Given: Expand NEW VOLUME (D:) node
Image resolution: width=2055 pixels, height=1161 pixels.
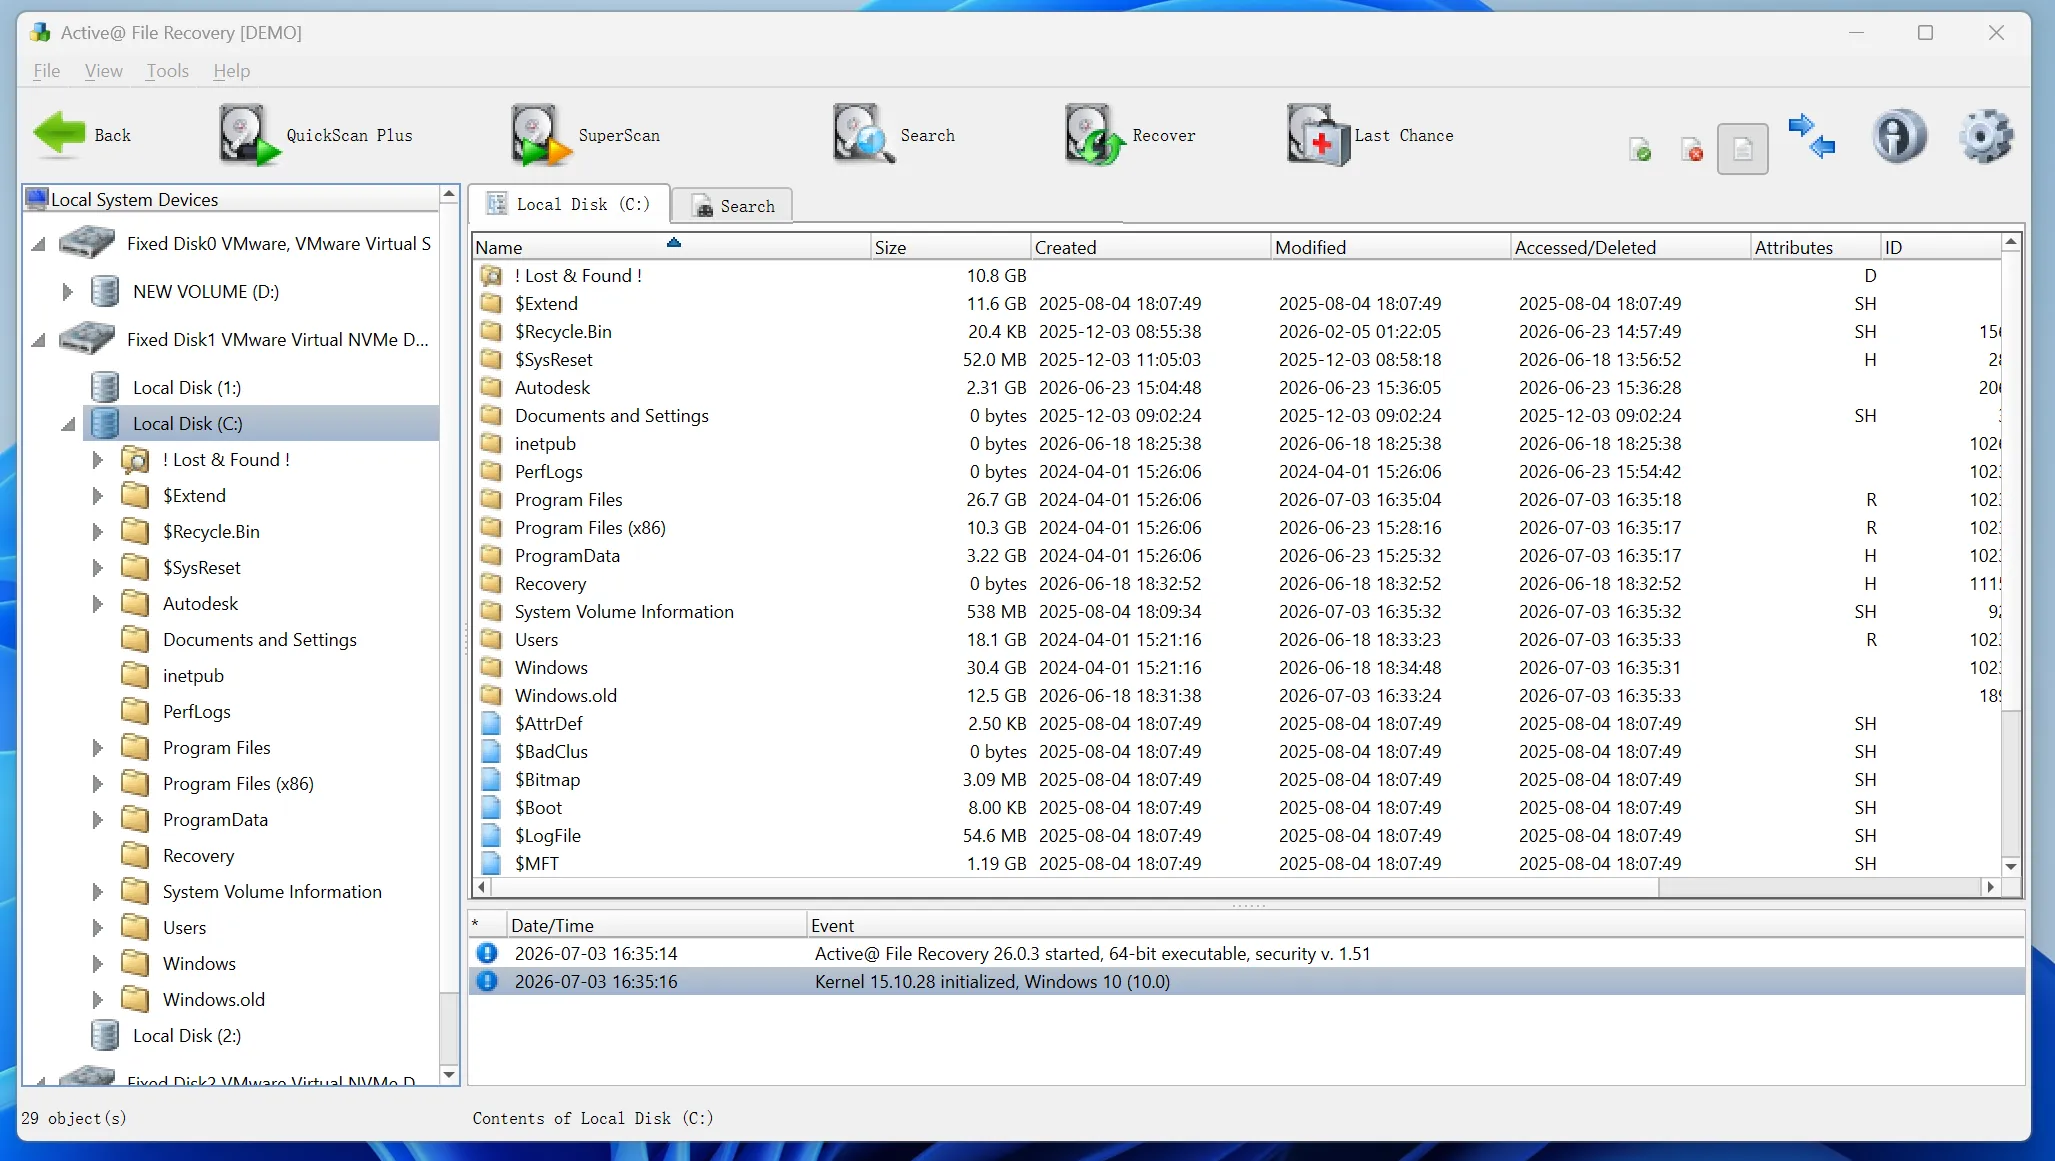Looking at the screenshot, I should coord(67,291).
